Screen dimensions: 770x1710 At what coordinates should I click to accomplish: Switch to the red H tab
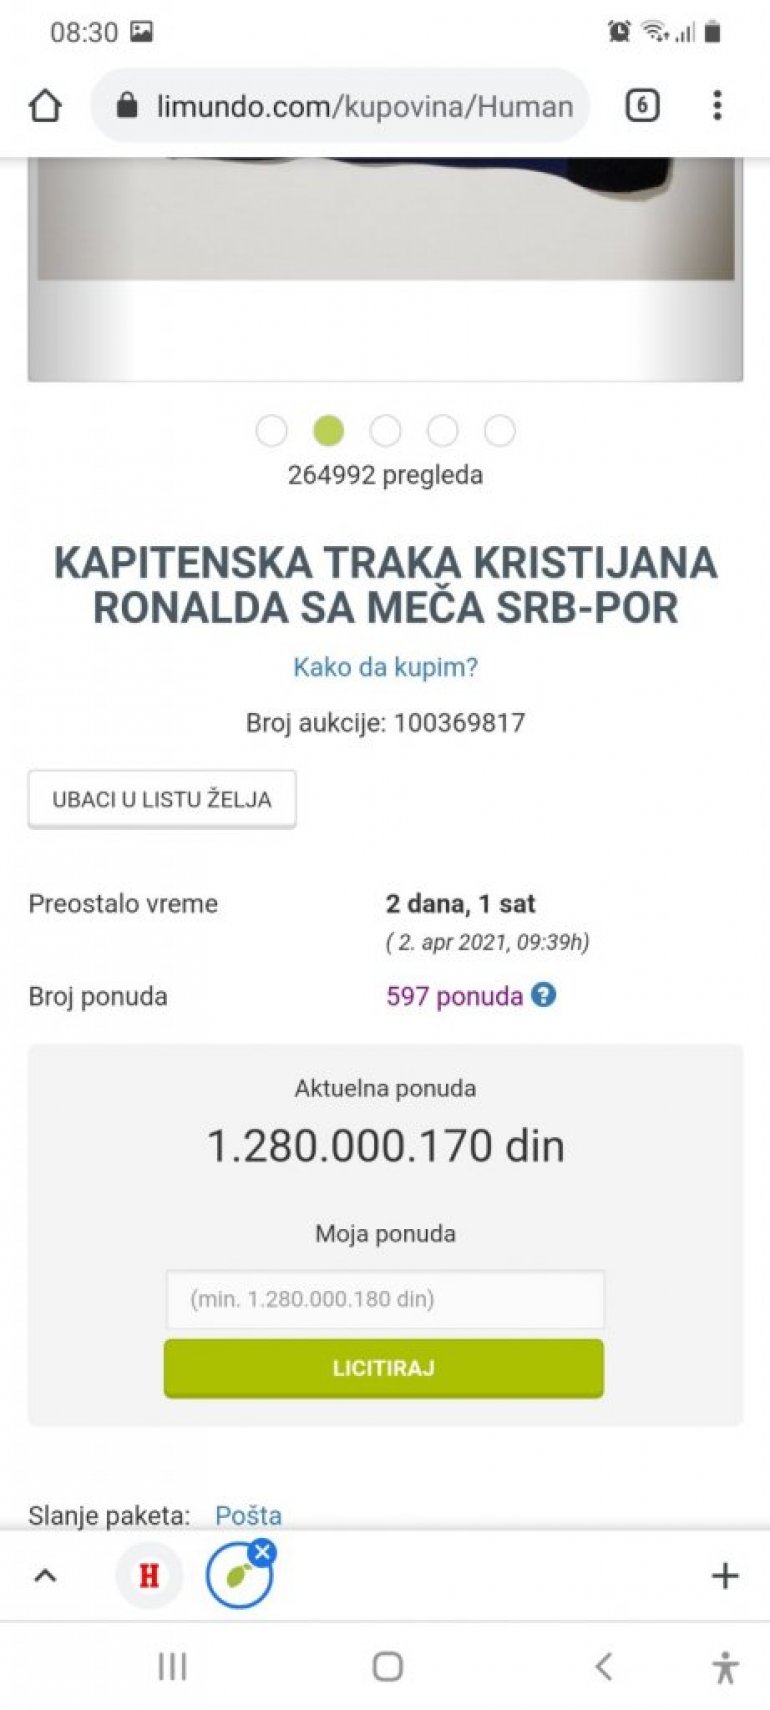(x=149, y=1577)
